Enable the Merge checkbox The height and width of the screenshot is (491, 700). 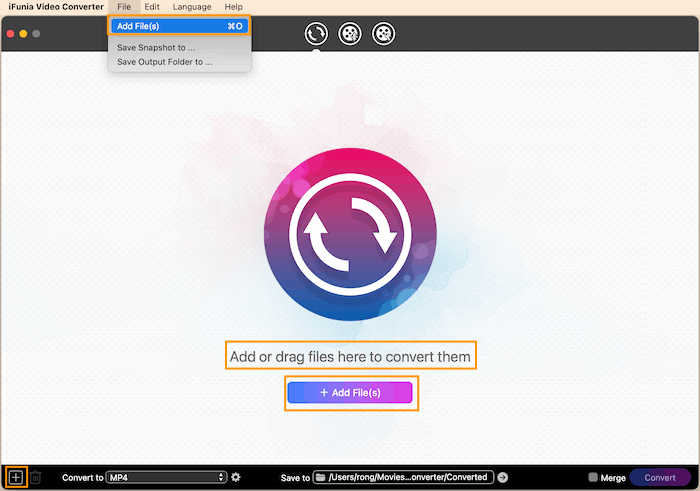coord(593,478)
